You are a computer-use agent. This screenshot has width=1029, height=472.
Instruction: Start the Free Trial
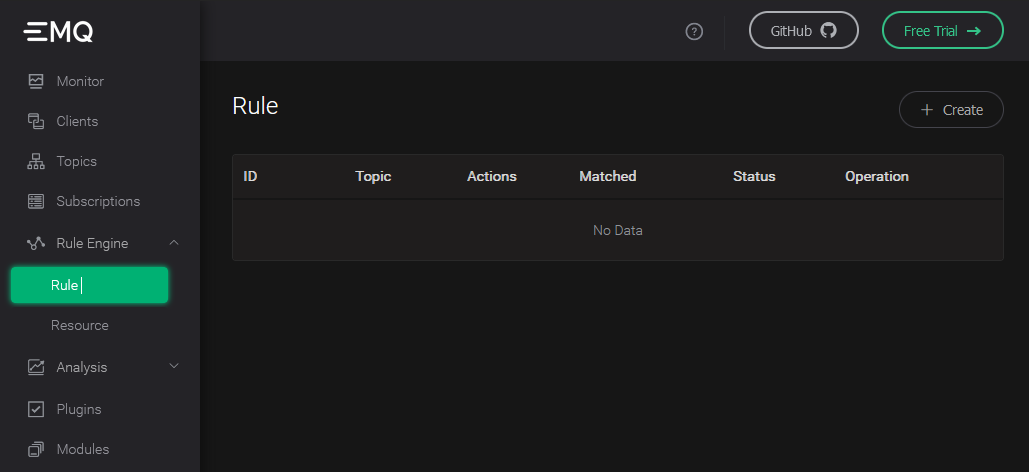point(942,30)
